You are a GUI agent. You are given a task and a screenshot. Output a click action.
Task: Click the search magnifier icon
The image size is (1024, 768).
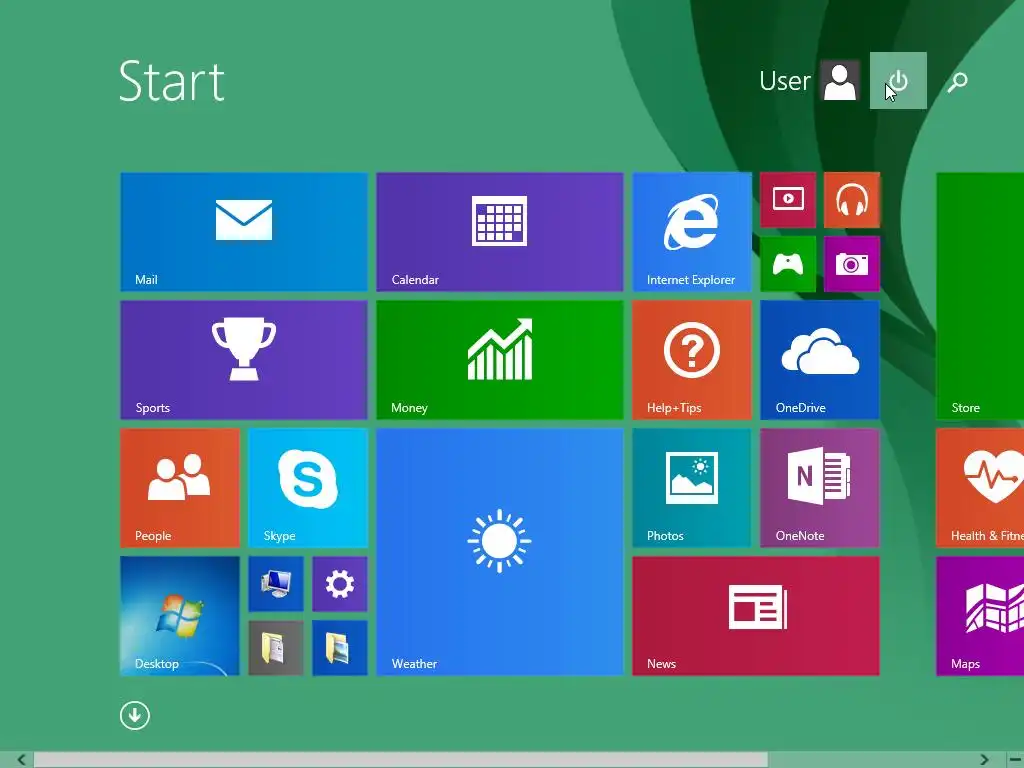[957, 81]
